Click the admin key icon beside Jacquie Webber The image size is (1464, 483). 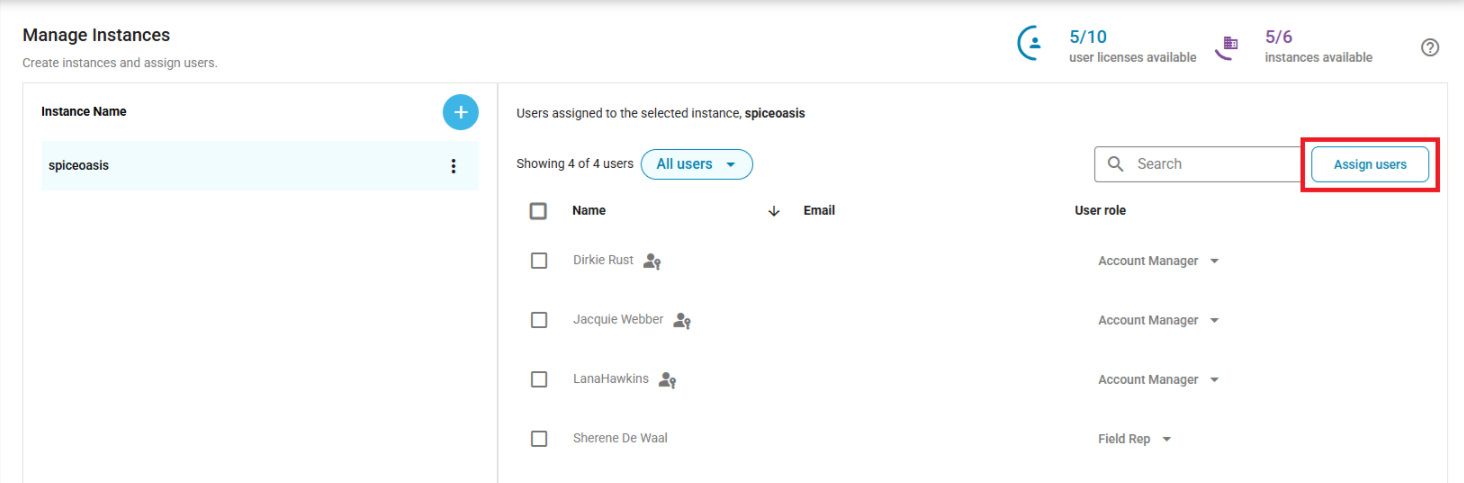point(682,321)
